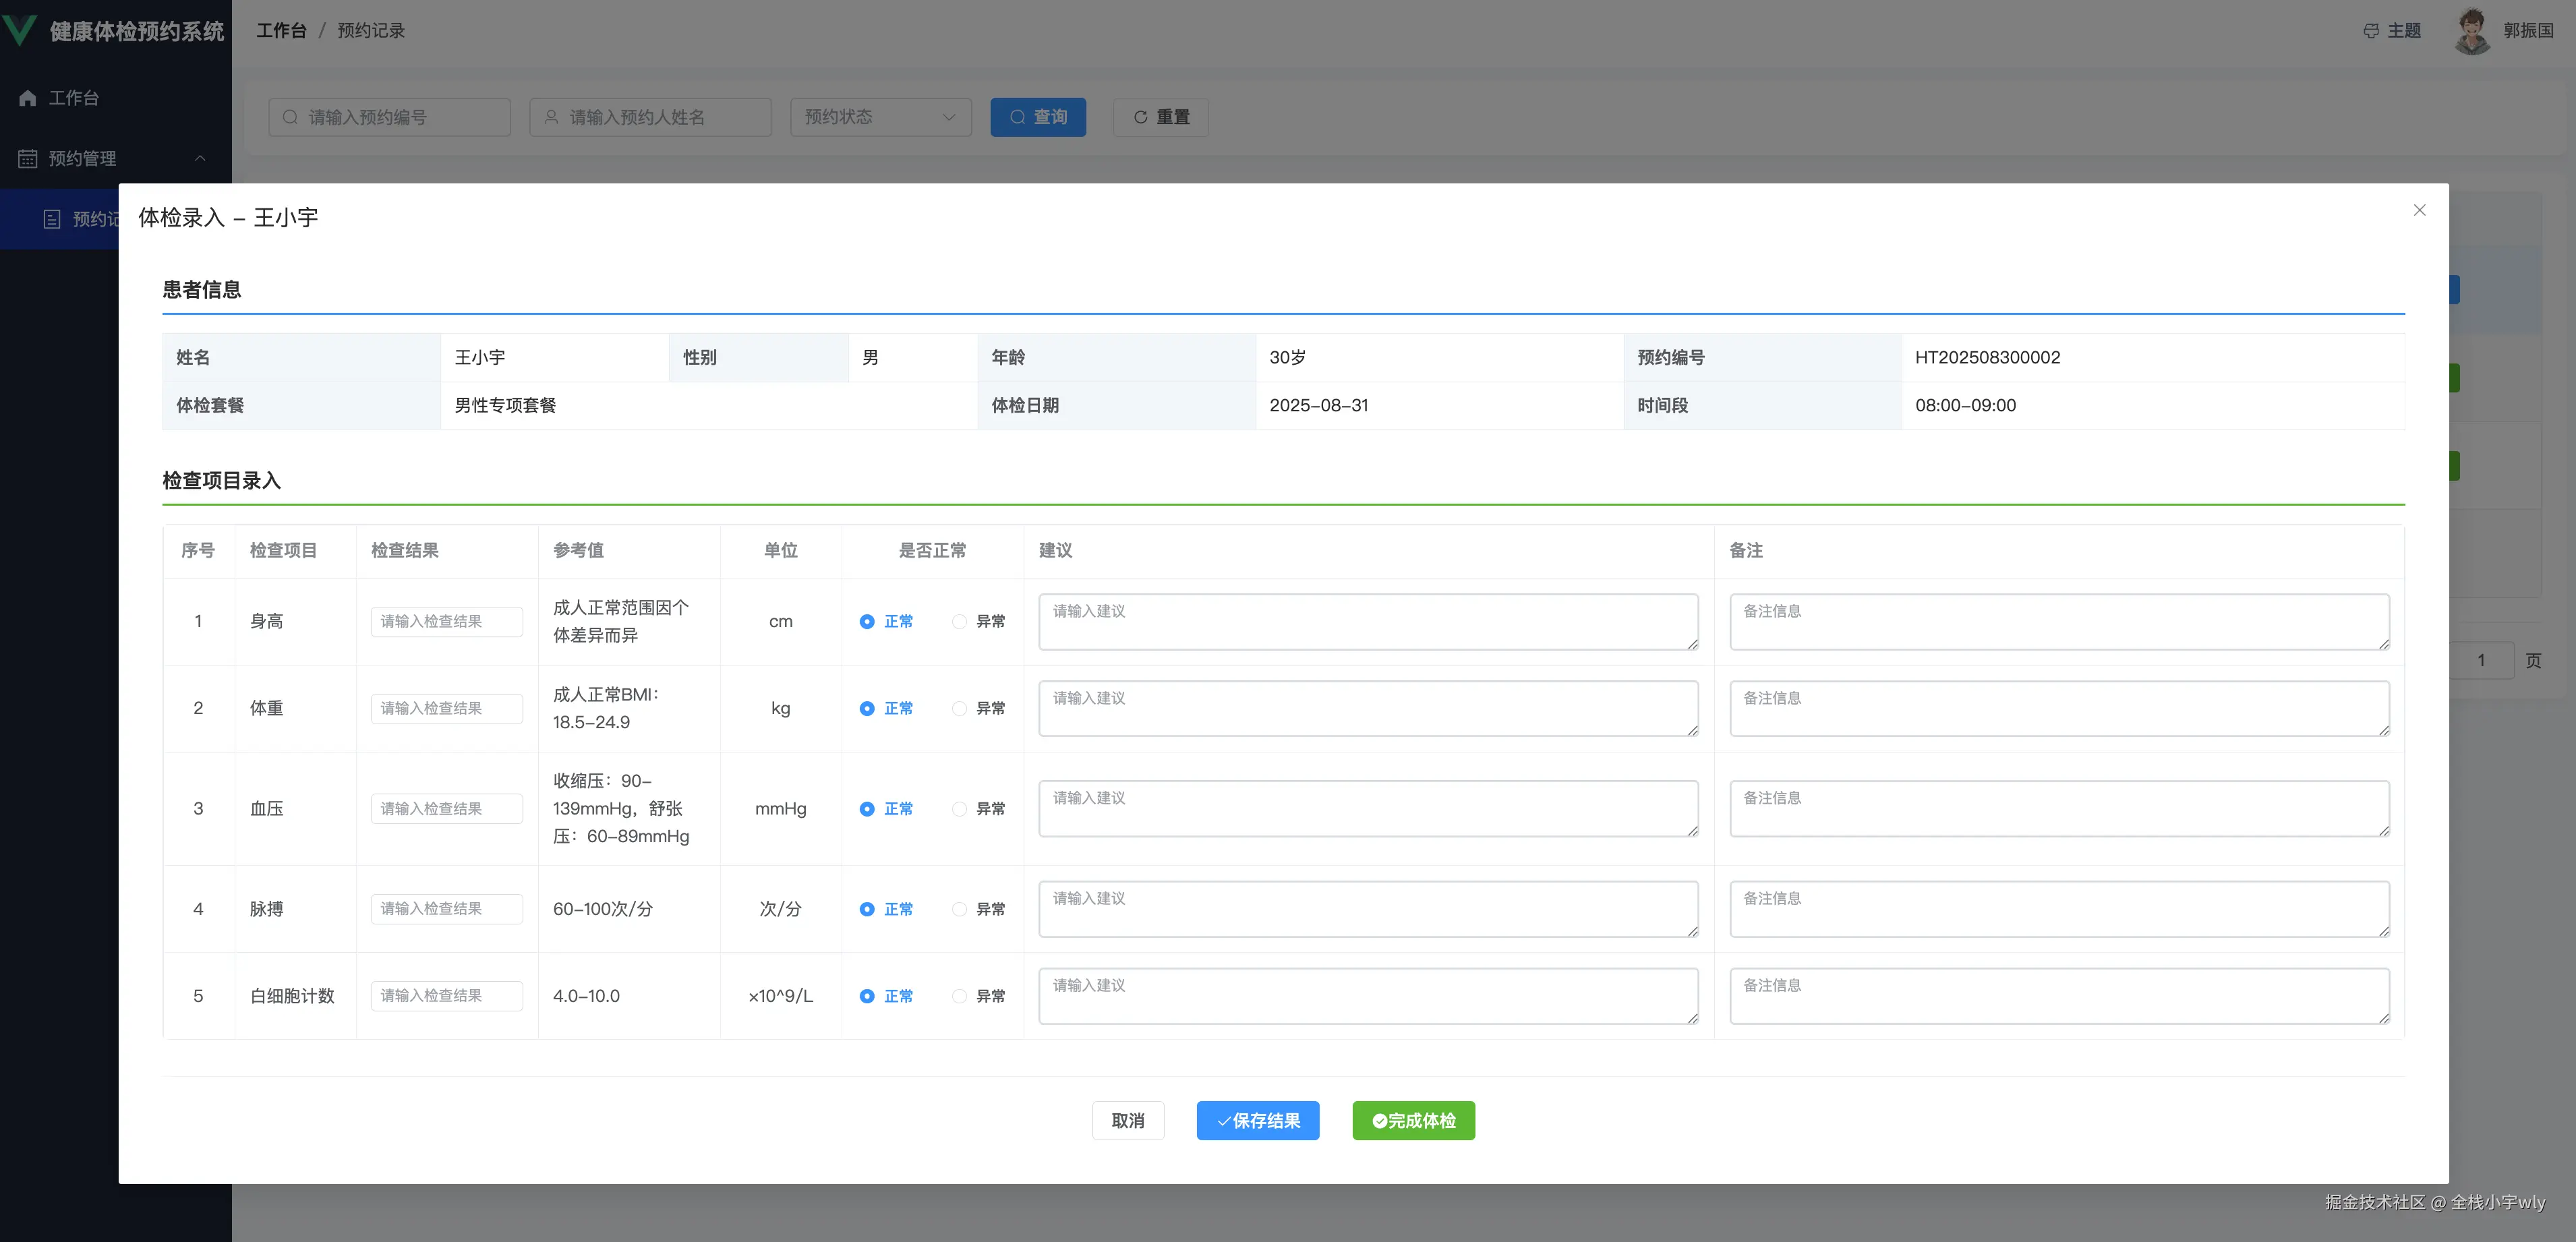2576x1242 pixels.
Task: Close the 体检录入 dialog with X icon
Action: [2419, 210]
